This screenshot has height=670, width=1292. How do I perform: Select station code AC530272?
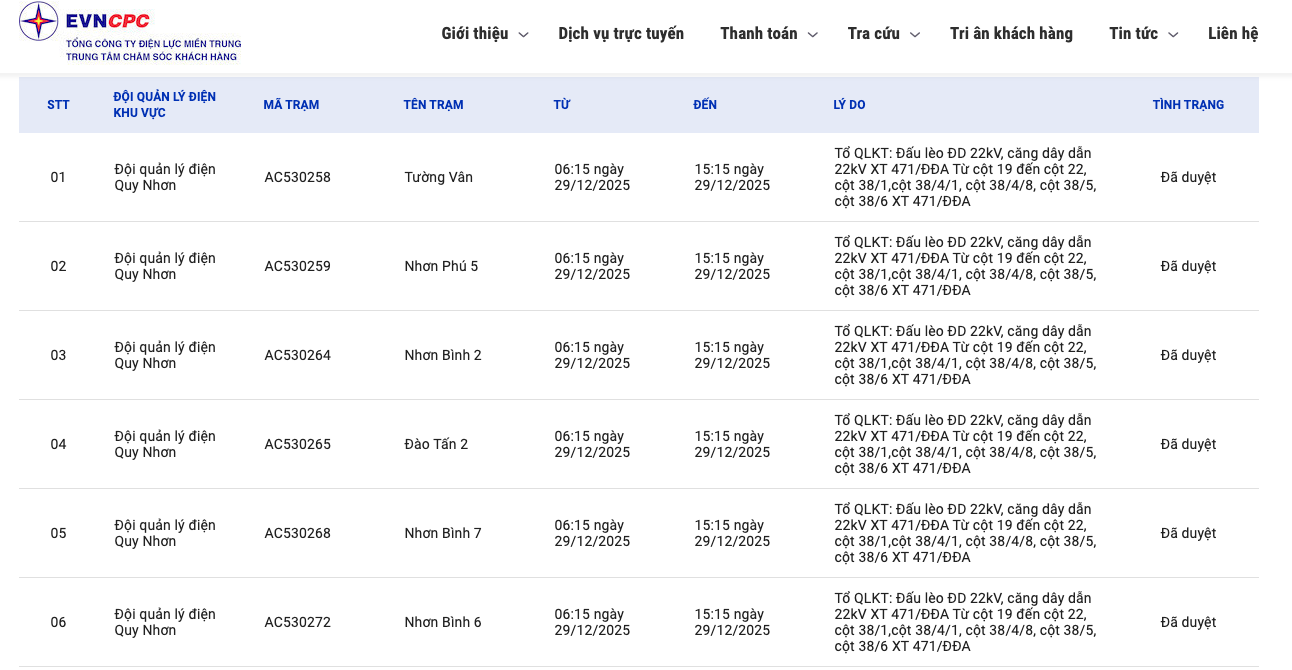[x=297, y=623]
